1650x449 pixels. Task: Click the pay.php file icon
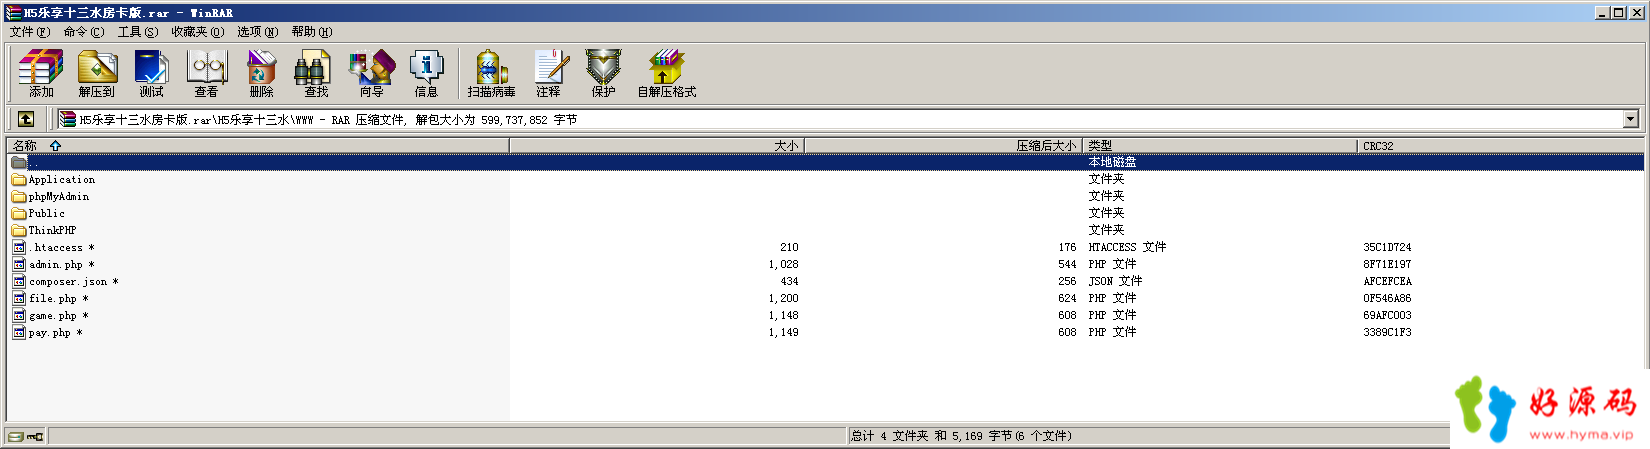pyautogui.click(x=19, y=333)
